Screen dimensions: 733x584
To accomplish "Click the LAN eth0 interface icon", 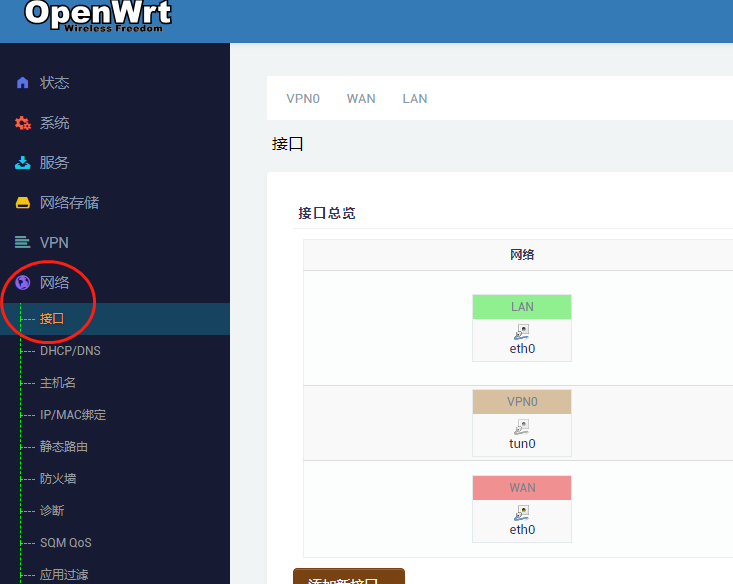I will 521,332.
